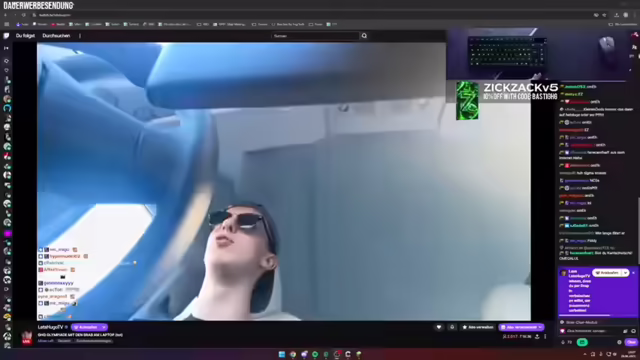Click the heart follow icon below video
Image resolution: width=640 pixels, height=360 pixels.
pos(439,327)
